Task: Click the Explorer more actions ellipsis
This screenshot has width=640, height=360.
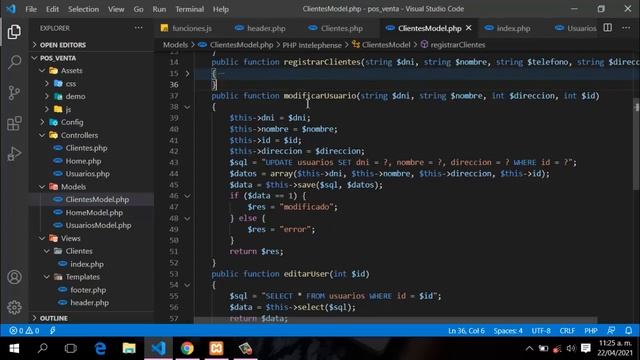Action: (x=139, y=28)
